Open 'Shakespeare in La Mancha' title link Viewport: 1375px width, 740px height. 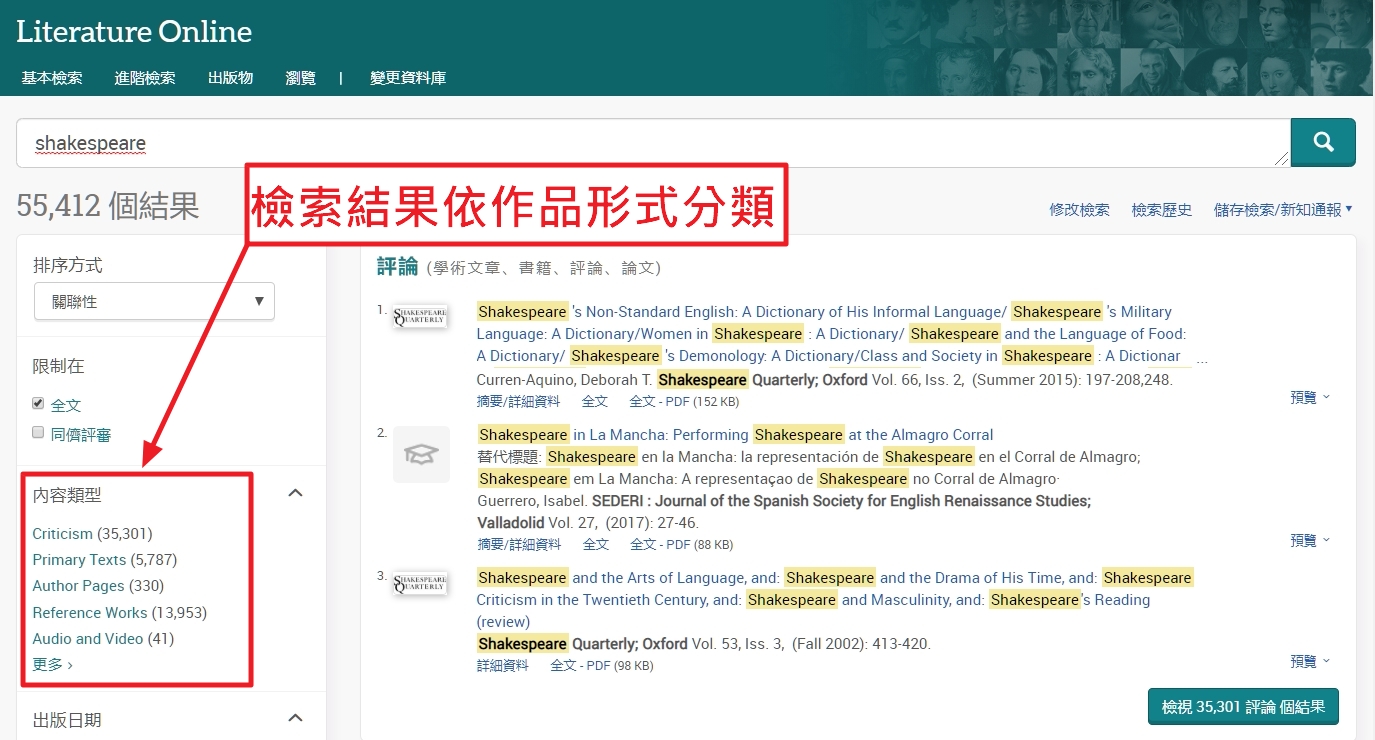(735, 434)
